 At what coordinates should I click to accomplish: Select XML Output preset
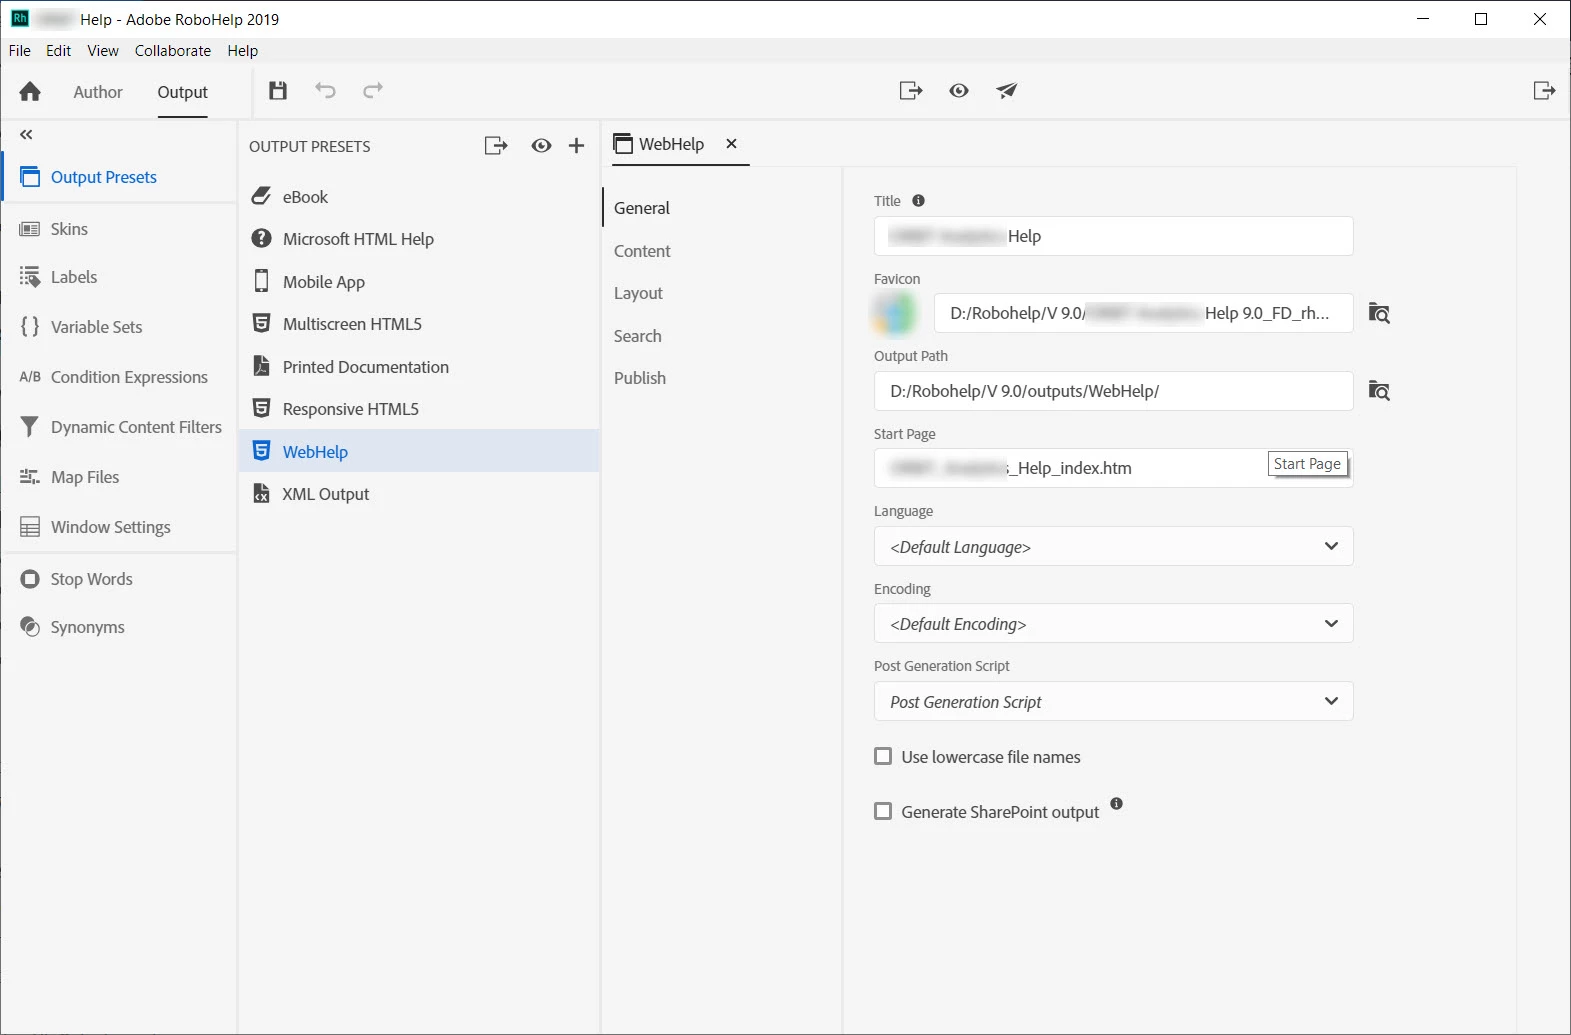tap(419, 494)
